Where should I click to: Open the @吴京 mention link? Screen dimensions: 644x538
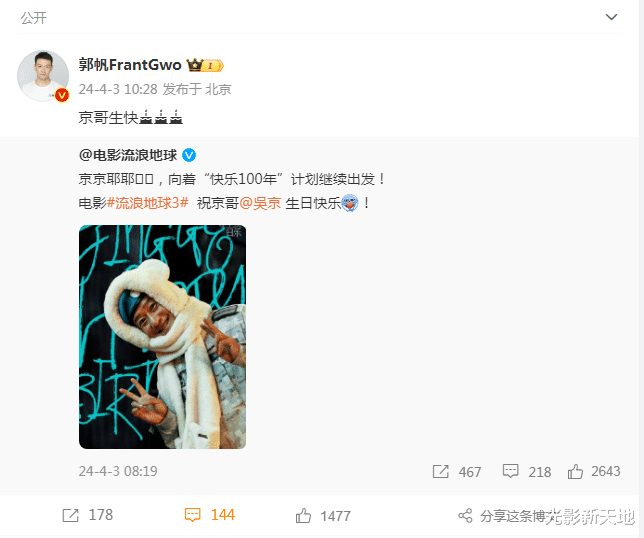pyautogui.click(x=260, y=203)
